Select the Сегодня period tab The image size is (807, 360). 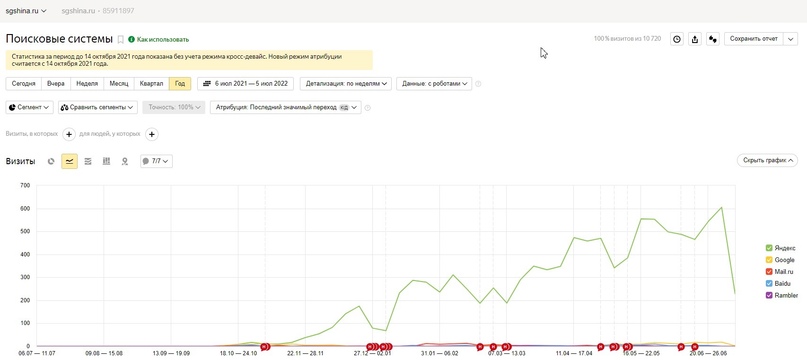(x=24, y=84)
